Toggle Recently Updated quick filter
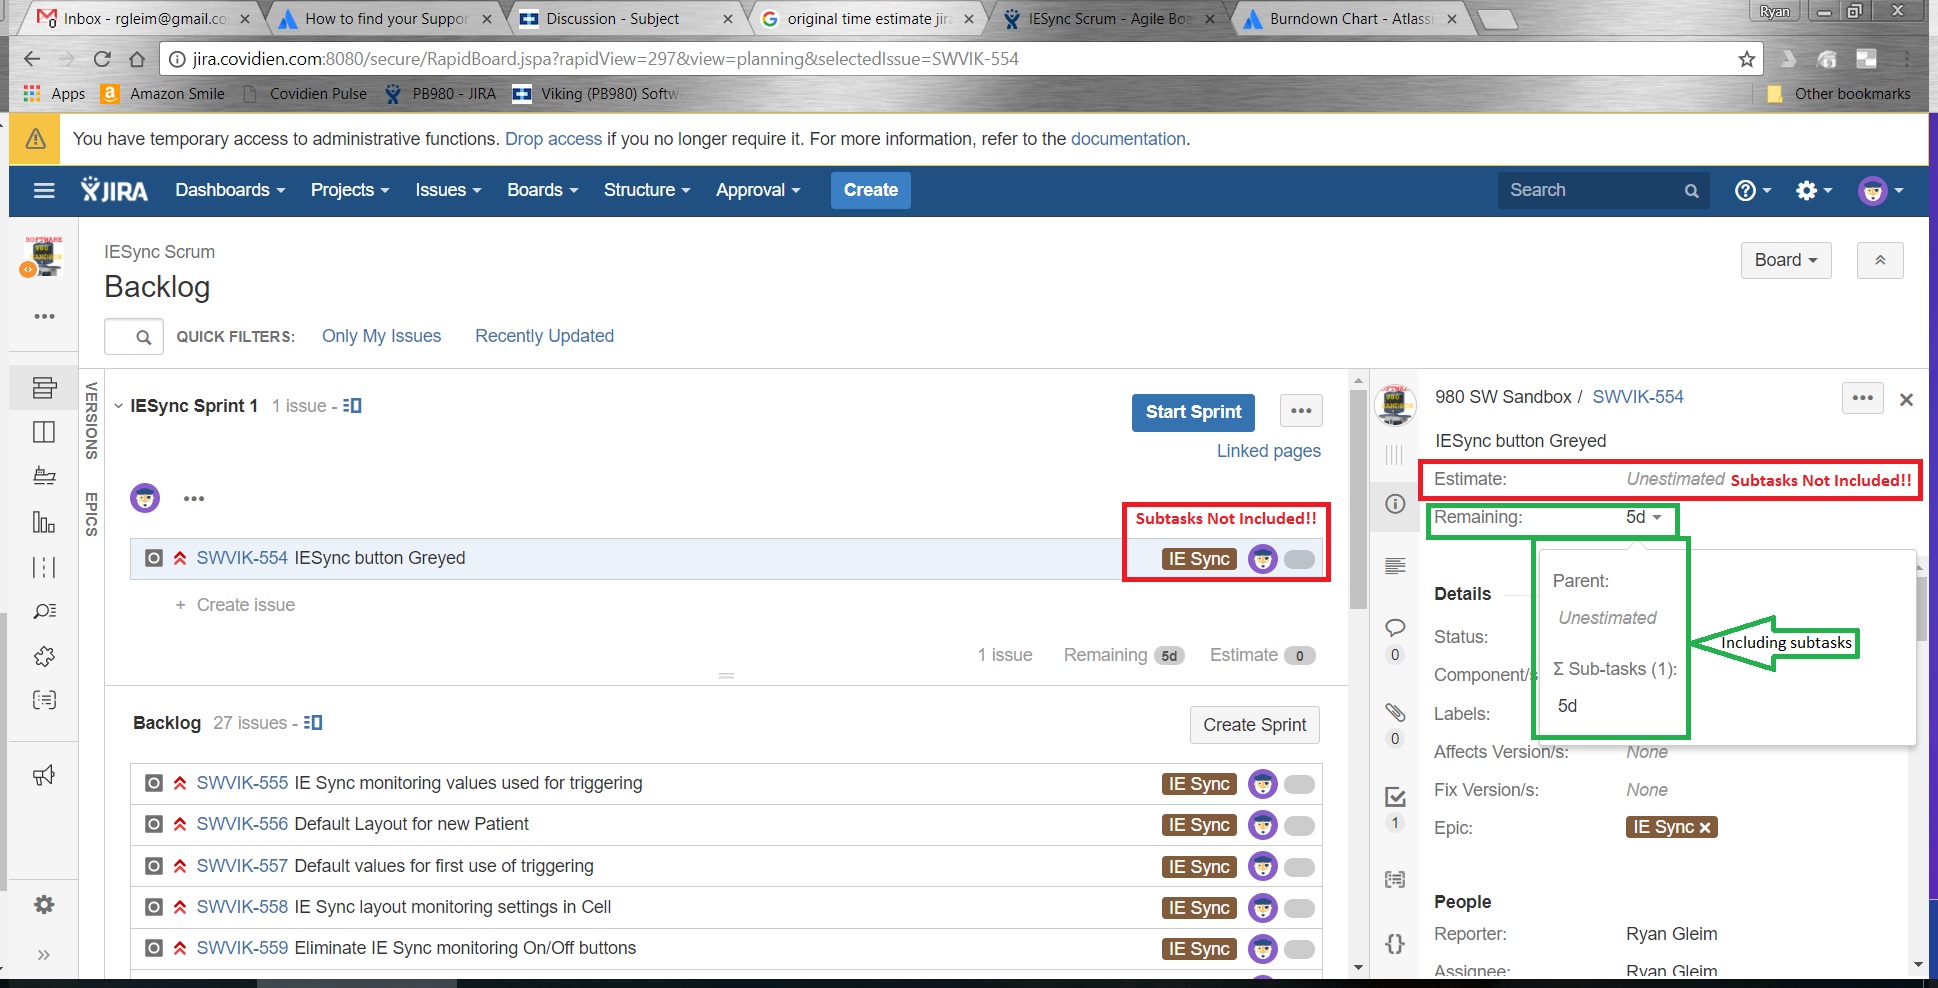Viewport: 1938px width, 988px height. click(x=544, y=336)
